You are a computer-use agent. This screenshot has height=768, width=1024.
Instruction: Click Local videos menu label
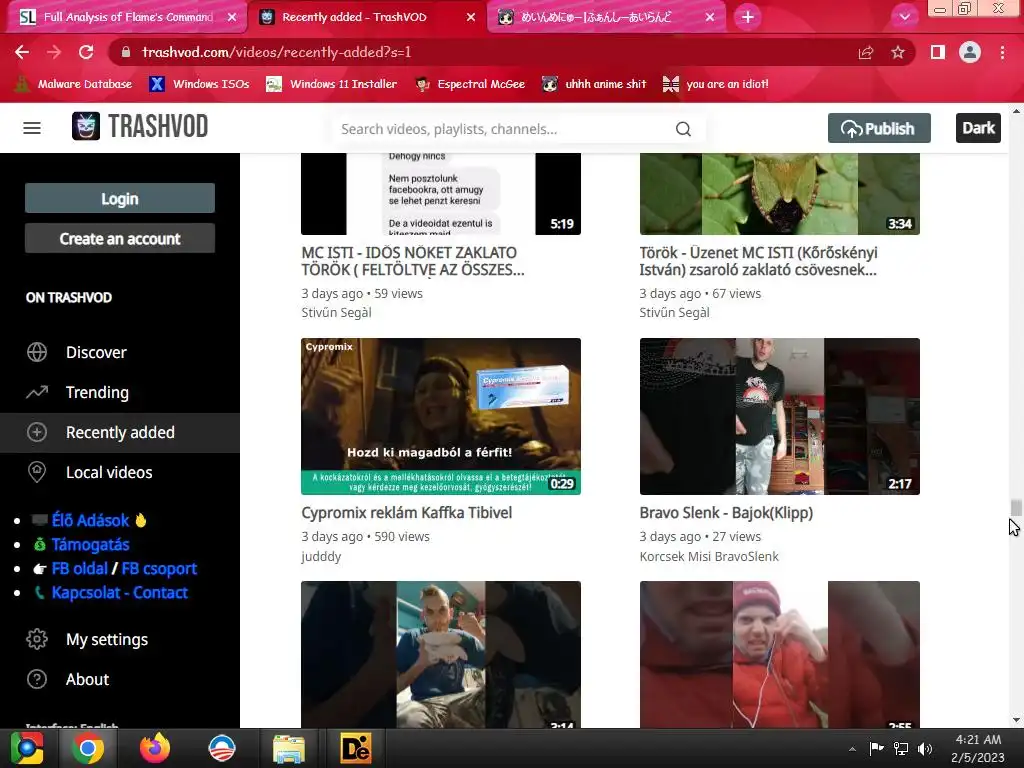click(109, 472)
